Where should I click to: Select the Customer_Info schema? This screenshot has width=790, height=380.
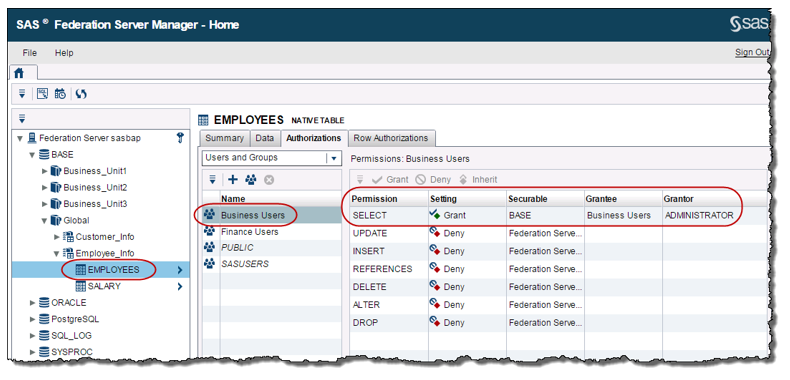[x=105, y=237]
